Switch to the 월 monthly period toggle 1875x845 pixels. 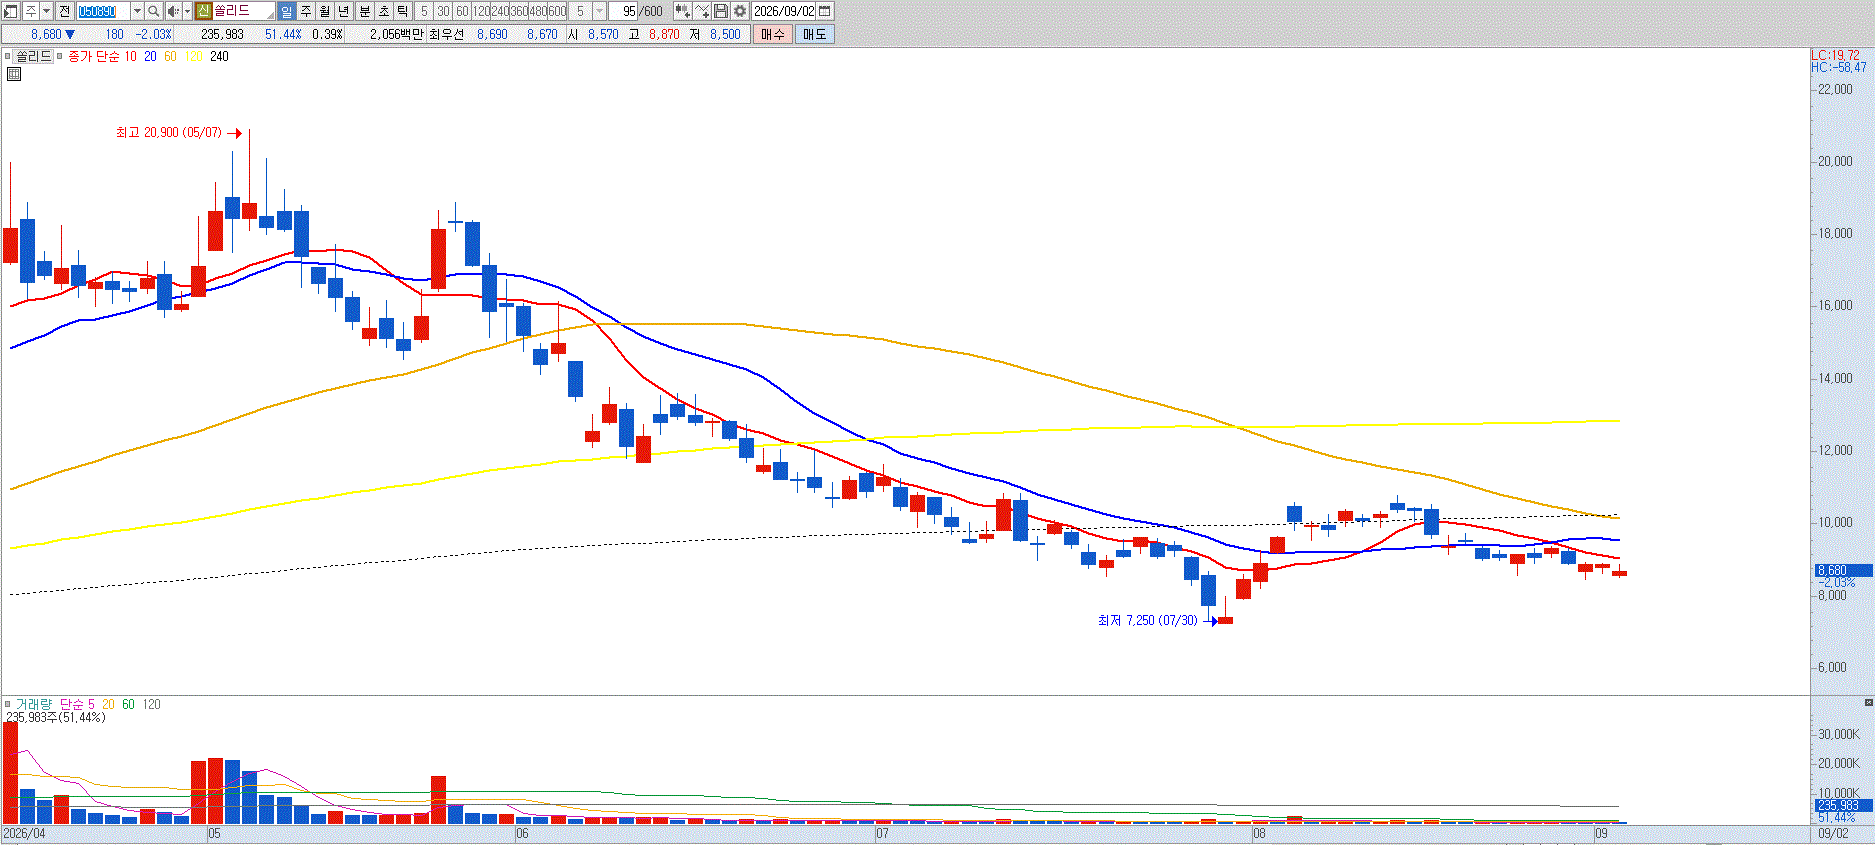pos(324,11)
